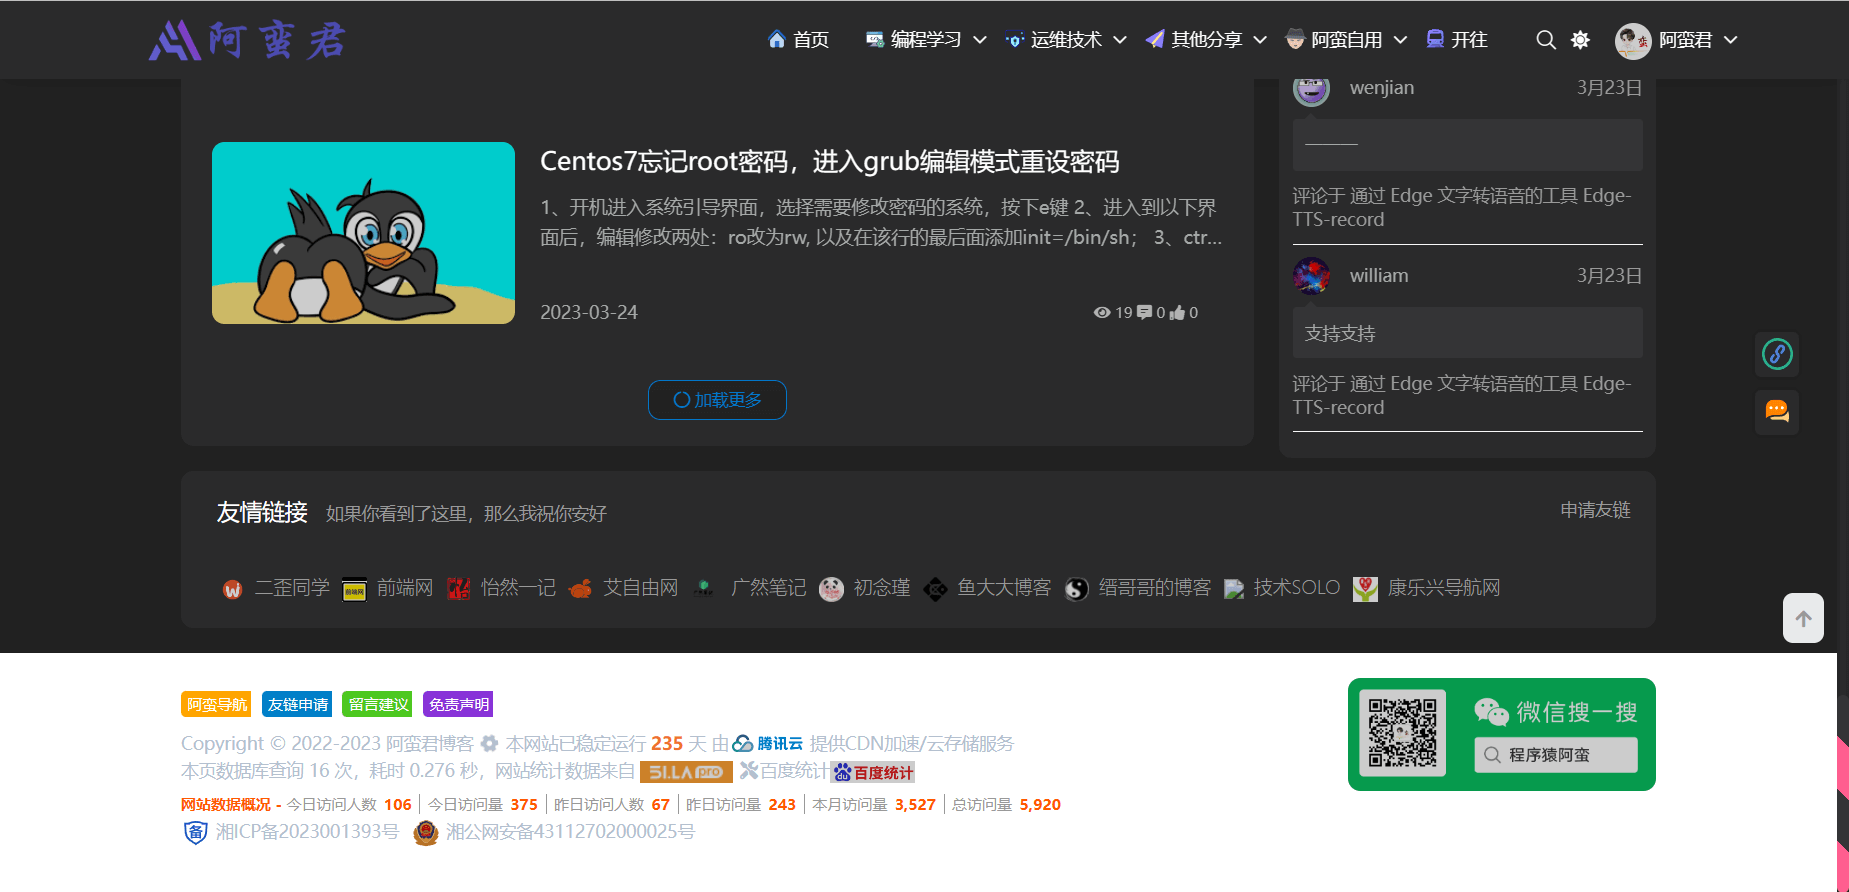Open 湘公网安备43112702000025号 link
The height and width of the screenshot is (892, 1849).
pos(570,832)
